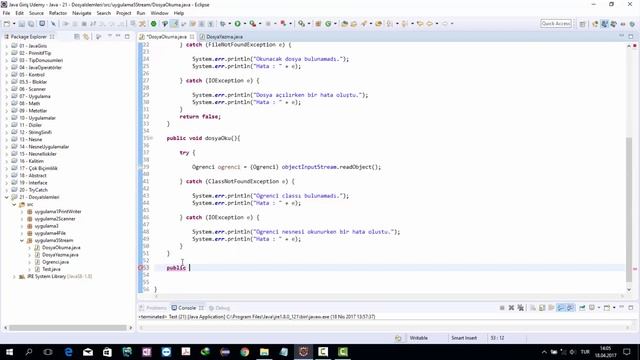The image size is (640, 360).
Task: Click Collapse All in Package Explorer
Action: pos(77,37)
